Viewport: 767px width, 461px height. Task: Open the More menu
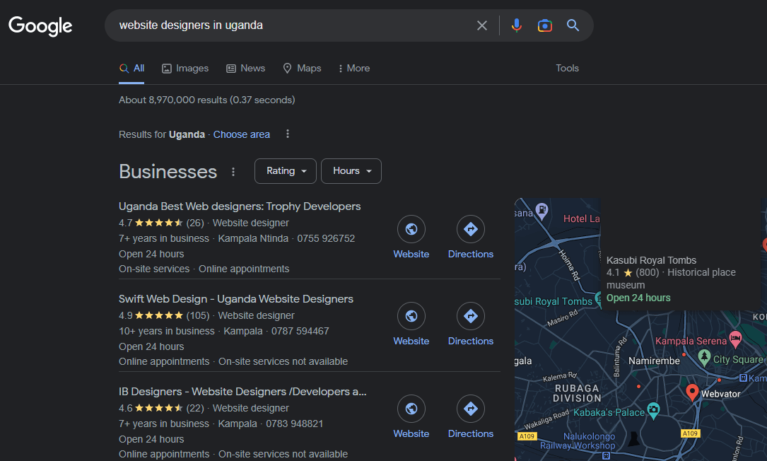pos(354,69)
